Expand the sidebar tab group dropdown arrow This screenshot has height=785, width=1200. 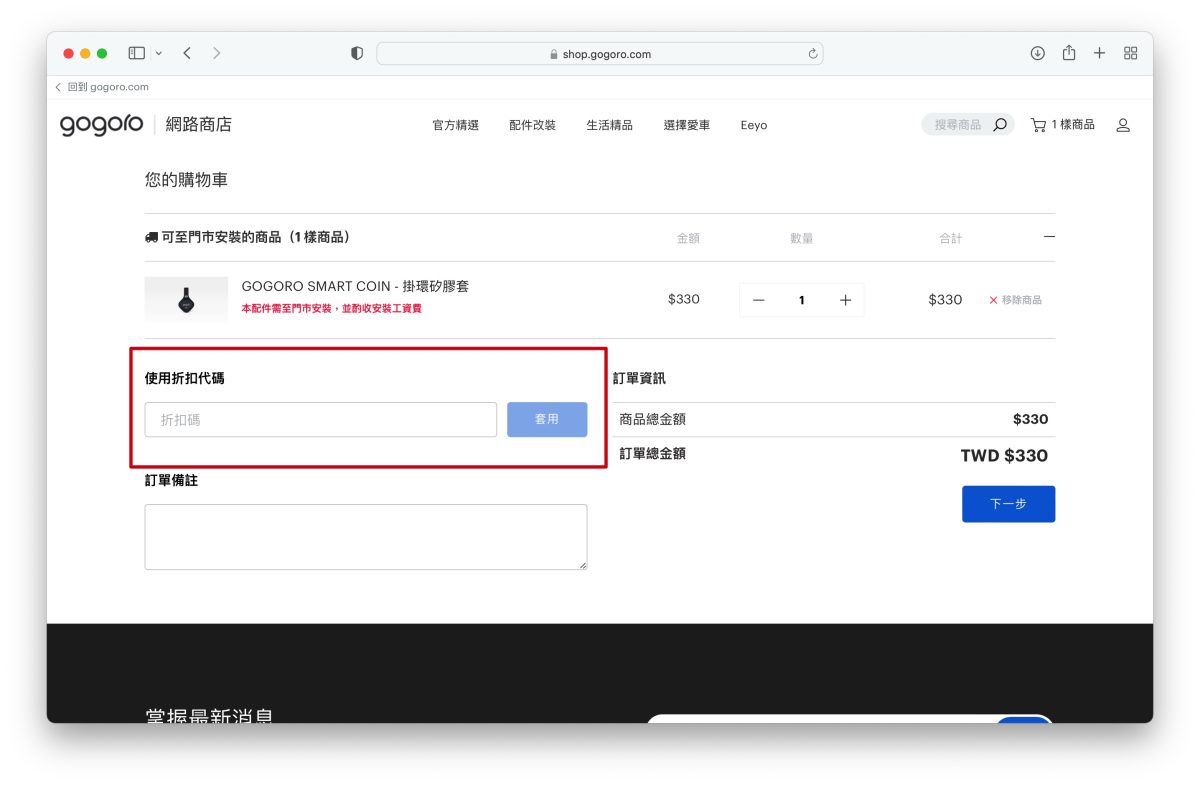[158, 53]
